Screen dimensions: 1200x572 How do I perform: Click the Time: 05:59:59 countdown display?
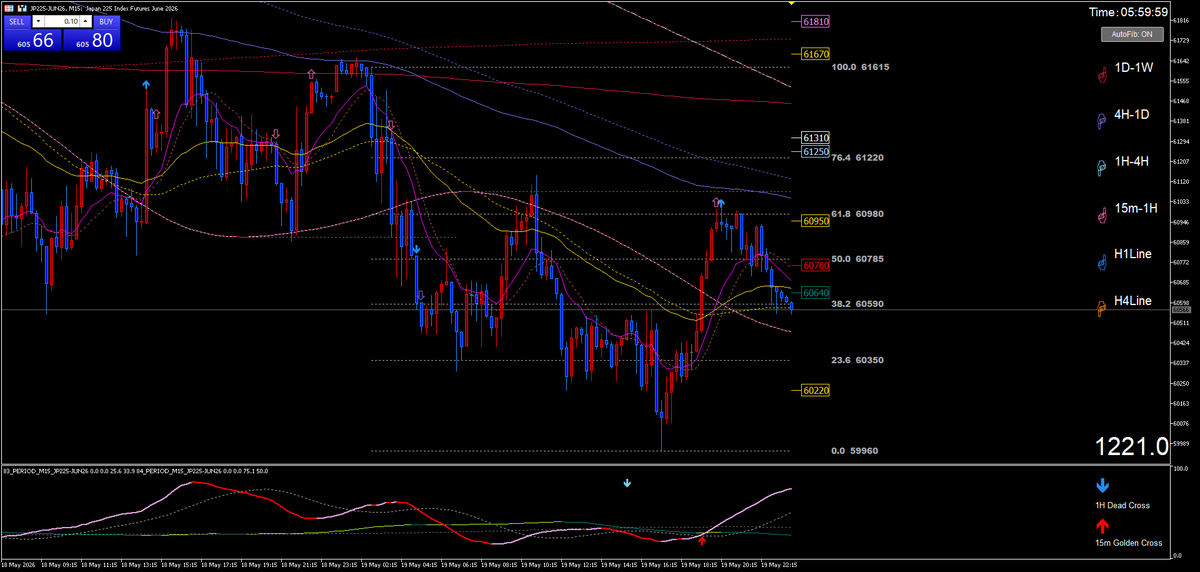tap(1129, 12)
